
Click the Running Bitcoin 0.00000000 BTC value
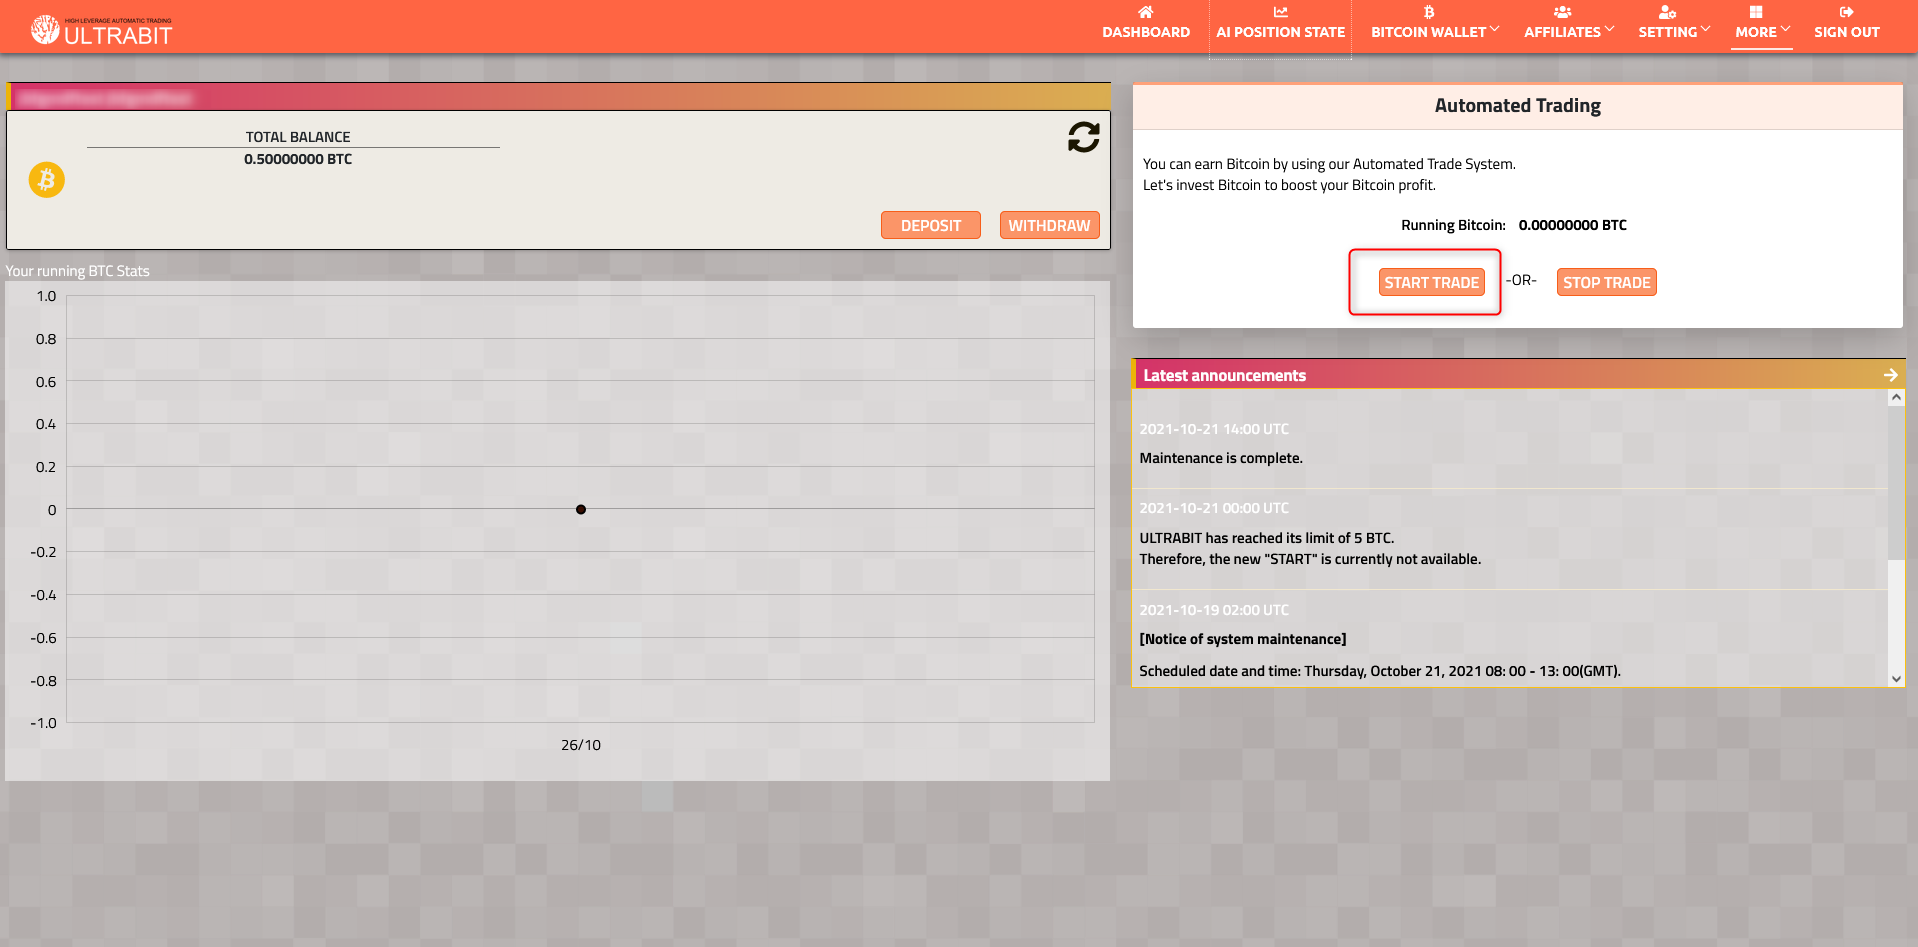coord(1572,225)
